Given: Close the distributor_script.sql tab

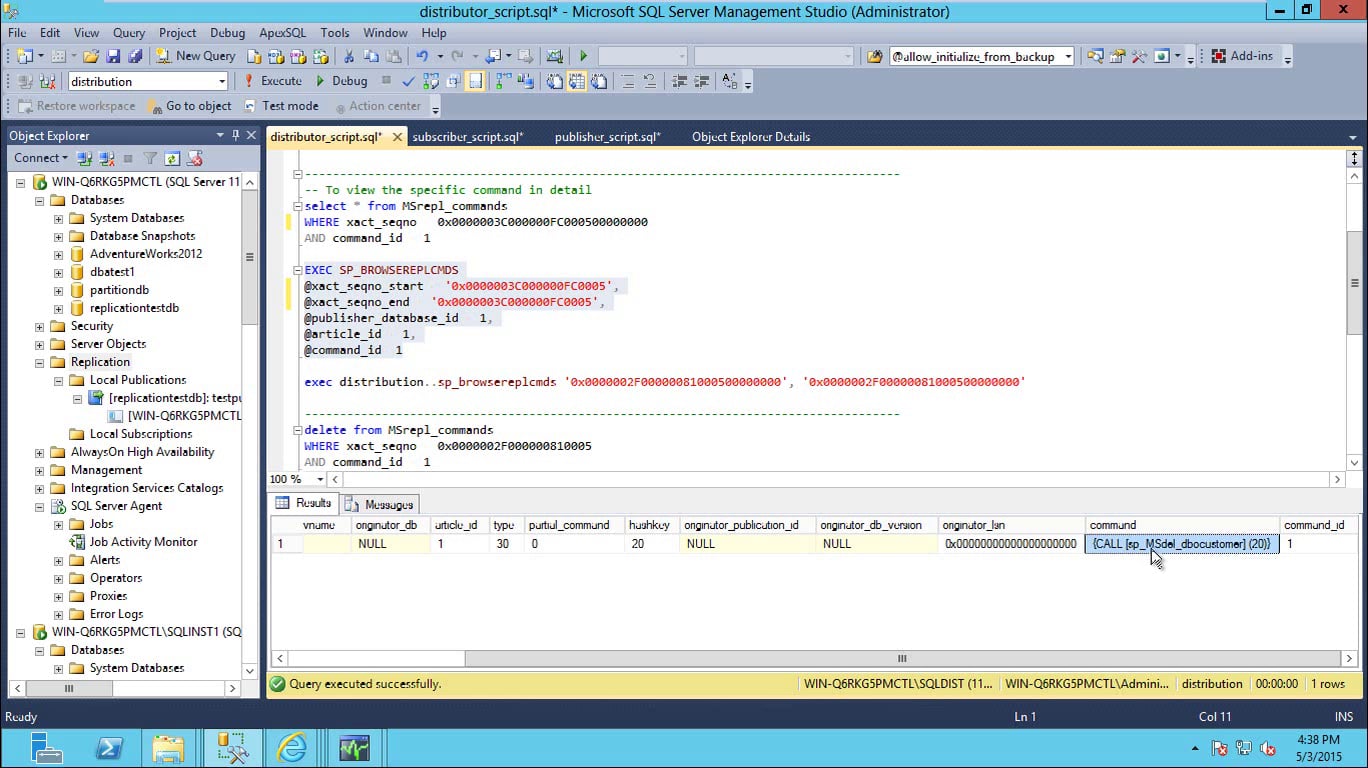Looking at the screenshot, I should (397, 137).
